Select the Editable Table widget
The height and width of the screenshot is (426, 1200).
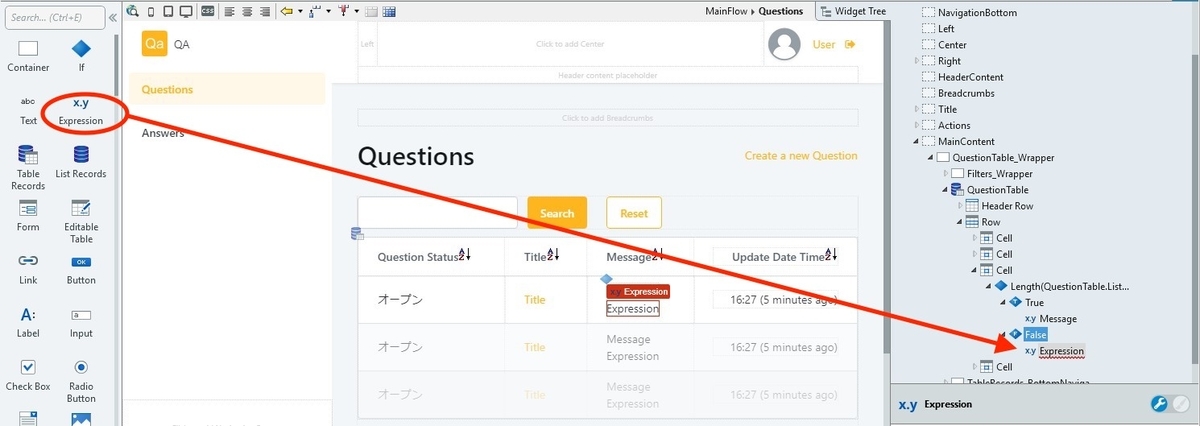pos(81,220)
